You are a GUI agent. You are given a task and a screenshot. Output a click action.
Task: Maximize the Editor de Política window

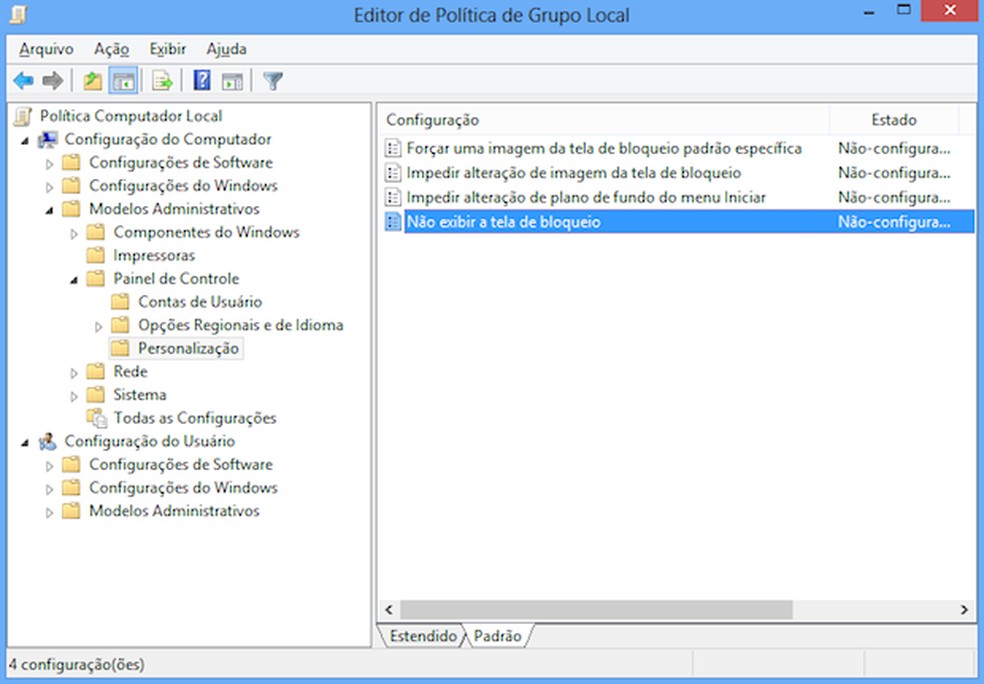pyautogui.click(x=903, y=10)
